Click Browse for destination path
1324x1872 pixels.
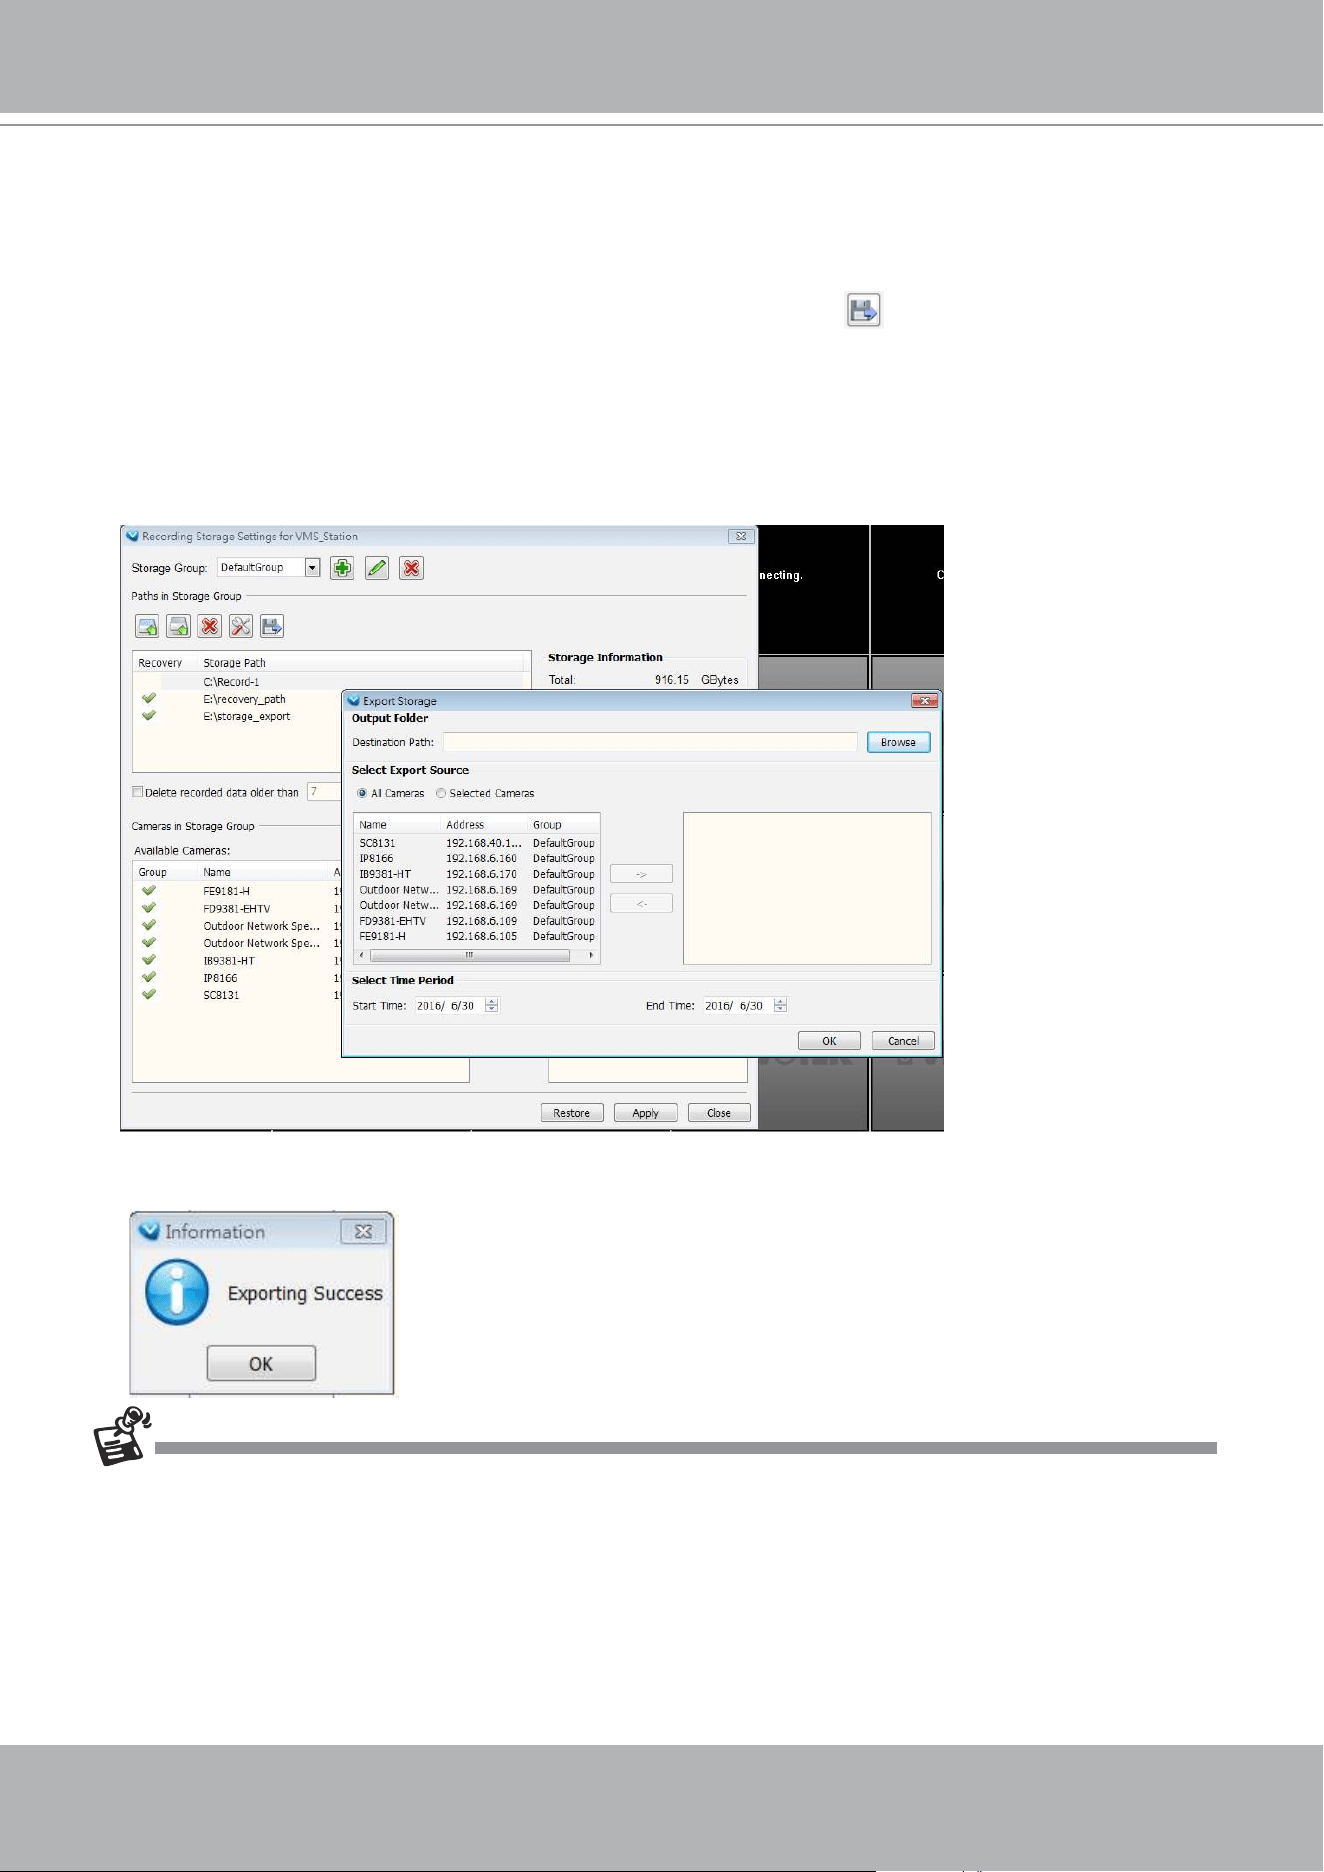pyautogui.click(x=898, y=742)
